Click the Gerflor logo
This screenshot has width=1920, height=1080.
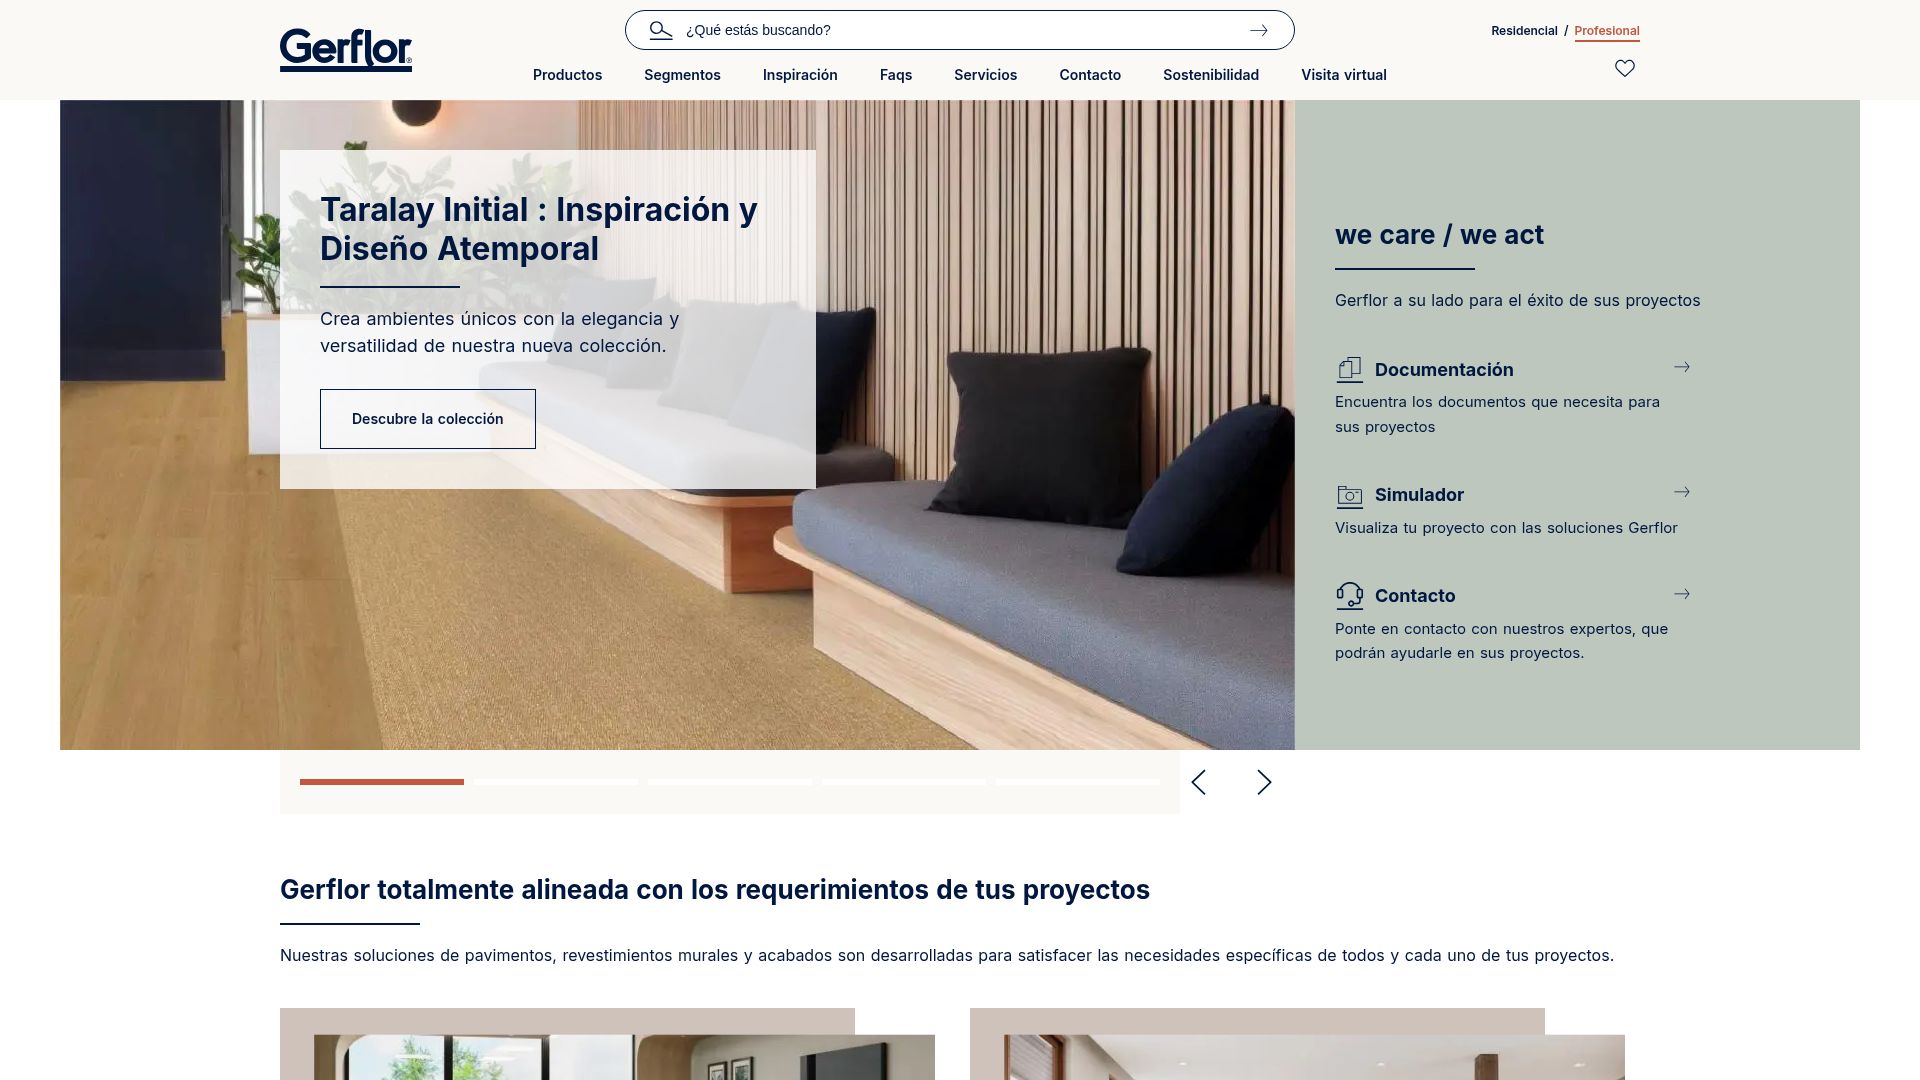[345, 50]
